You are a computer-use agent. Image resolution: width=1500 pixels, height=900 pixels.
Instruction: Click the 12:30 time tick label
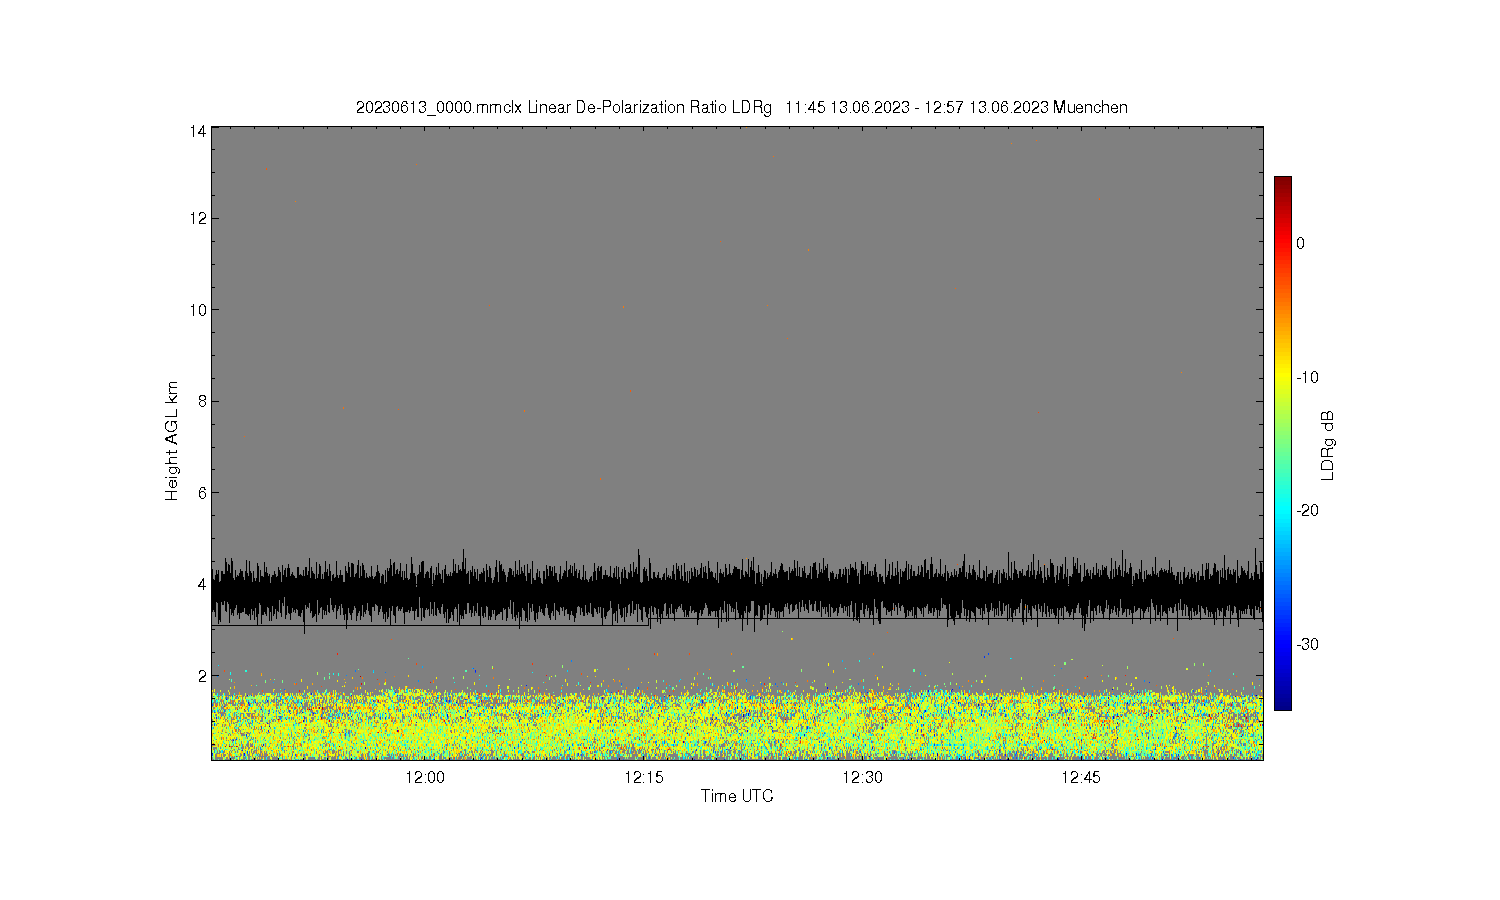pyautogui.click(x=862, y=778)
